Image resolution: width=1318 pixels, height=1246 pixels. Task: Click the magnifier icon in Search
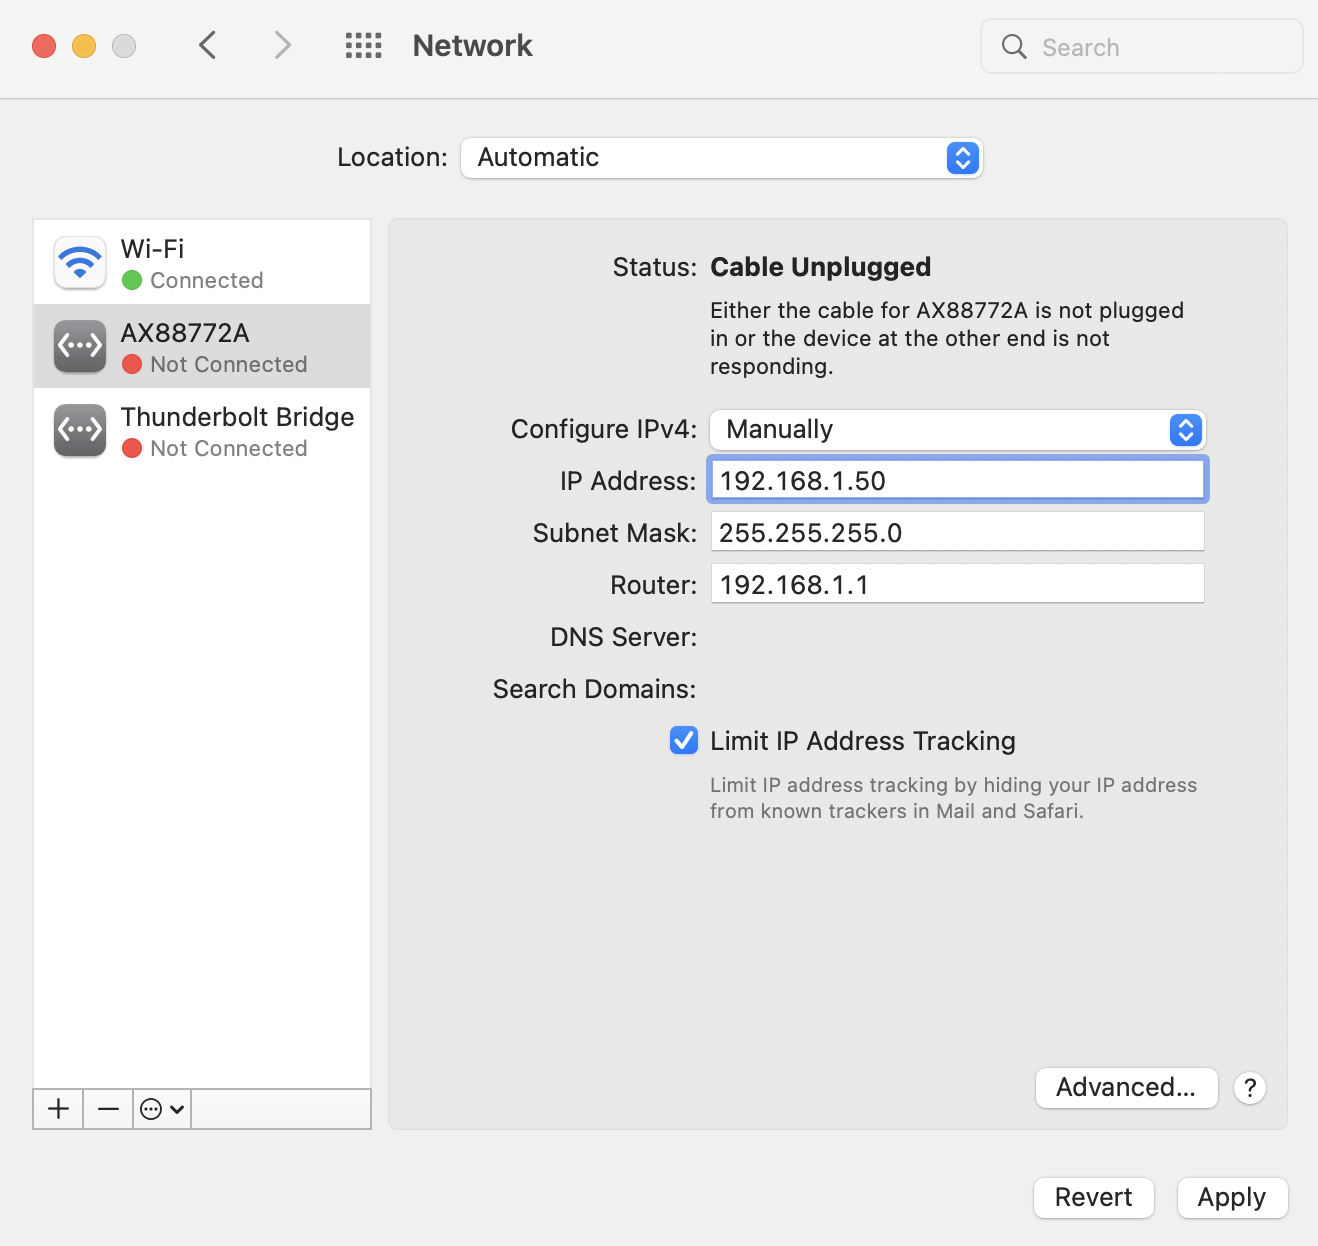[x=1014, y=47]
